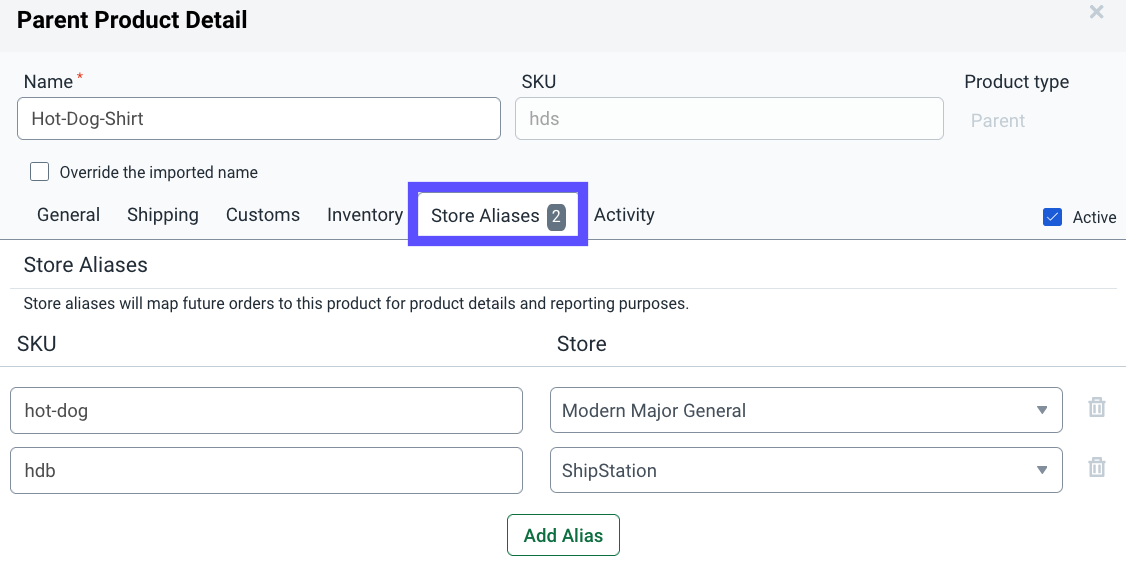Screen dimensions: 1126x586
Task: Click the Add Alias button
Action: (x=563, y=535)
